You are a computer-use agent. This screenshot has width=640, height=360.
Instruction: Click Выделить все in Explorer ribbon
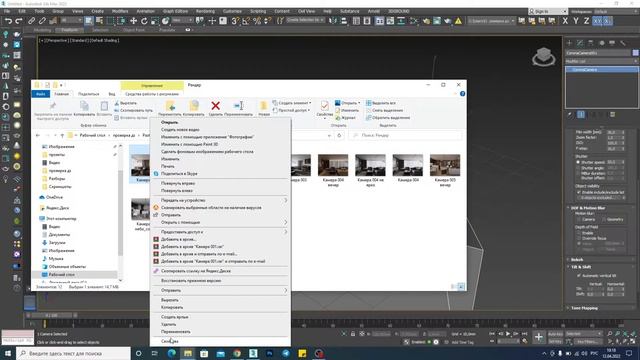[381, 103]
